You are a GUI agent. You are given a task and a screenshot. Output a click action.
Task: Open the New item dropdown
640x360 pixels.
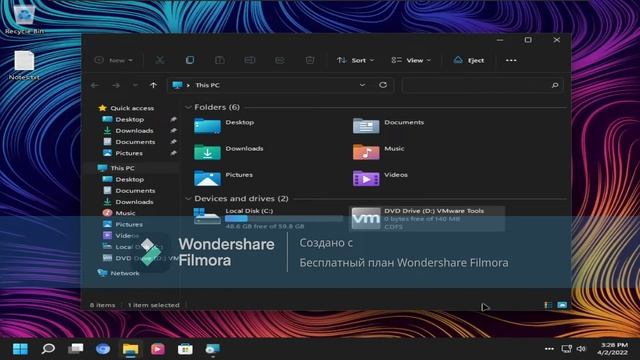[113, 60]
